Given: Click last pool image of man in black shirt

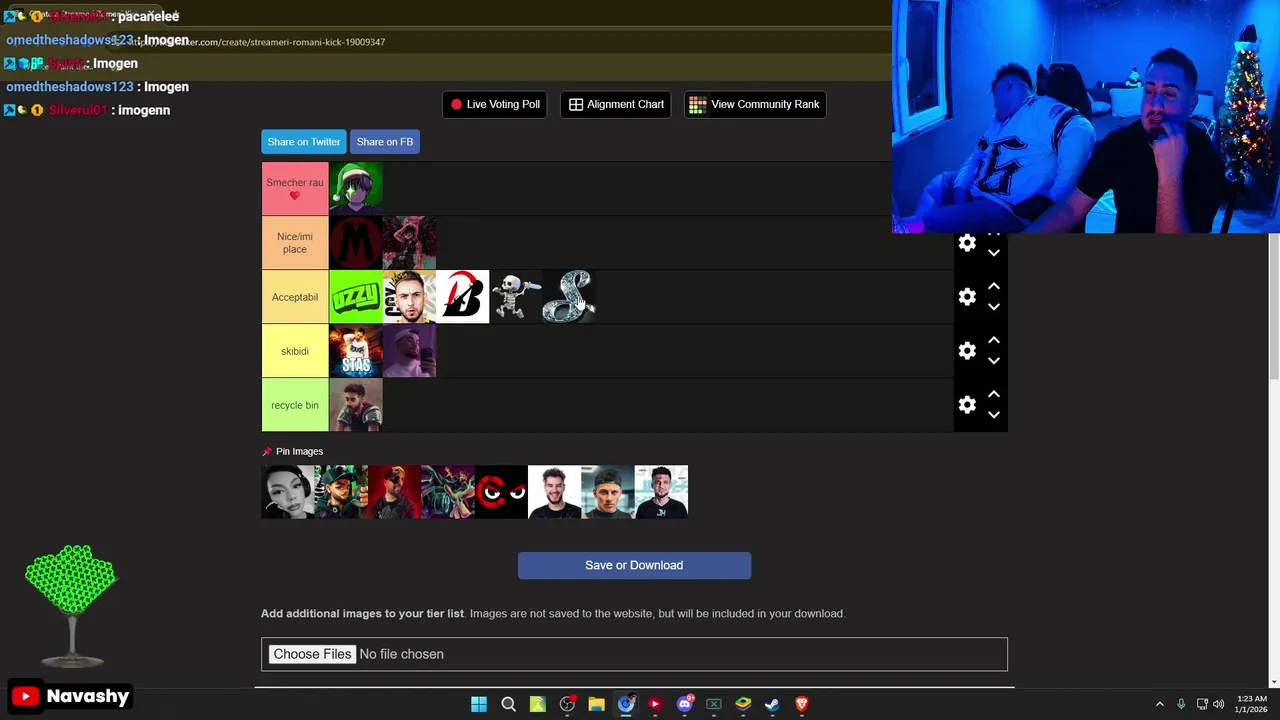Looking at the screenshot, I should [x=661, y=492].
